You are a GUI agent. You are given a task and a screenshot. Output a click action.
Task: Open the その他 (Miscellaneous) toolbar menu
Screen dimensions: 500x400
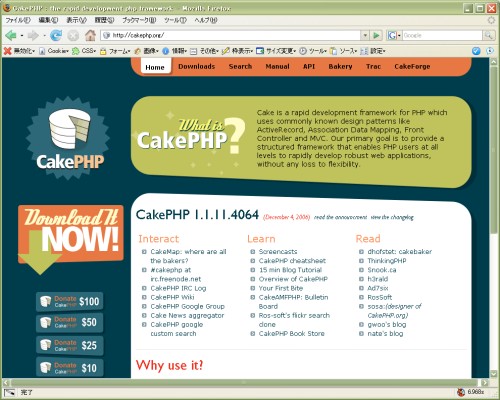pyautogui.click(x=204, y=51)
